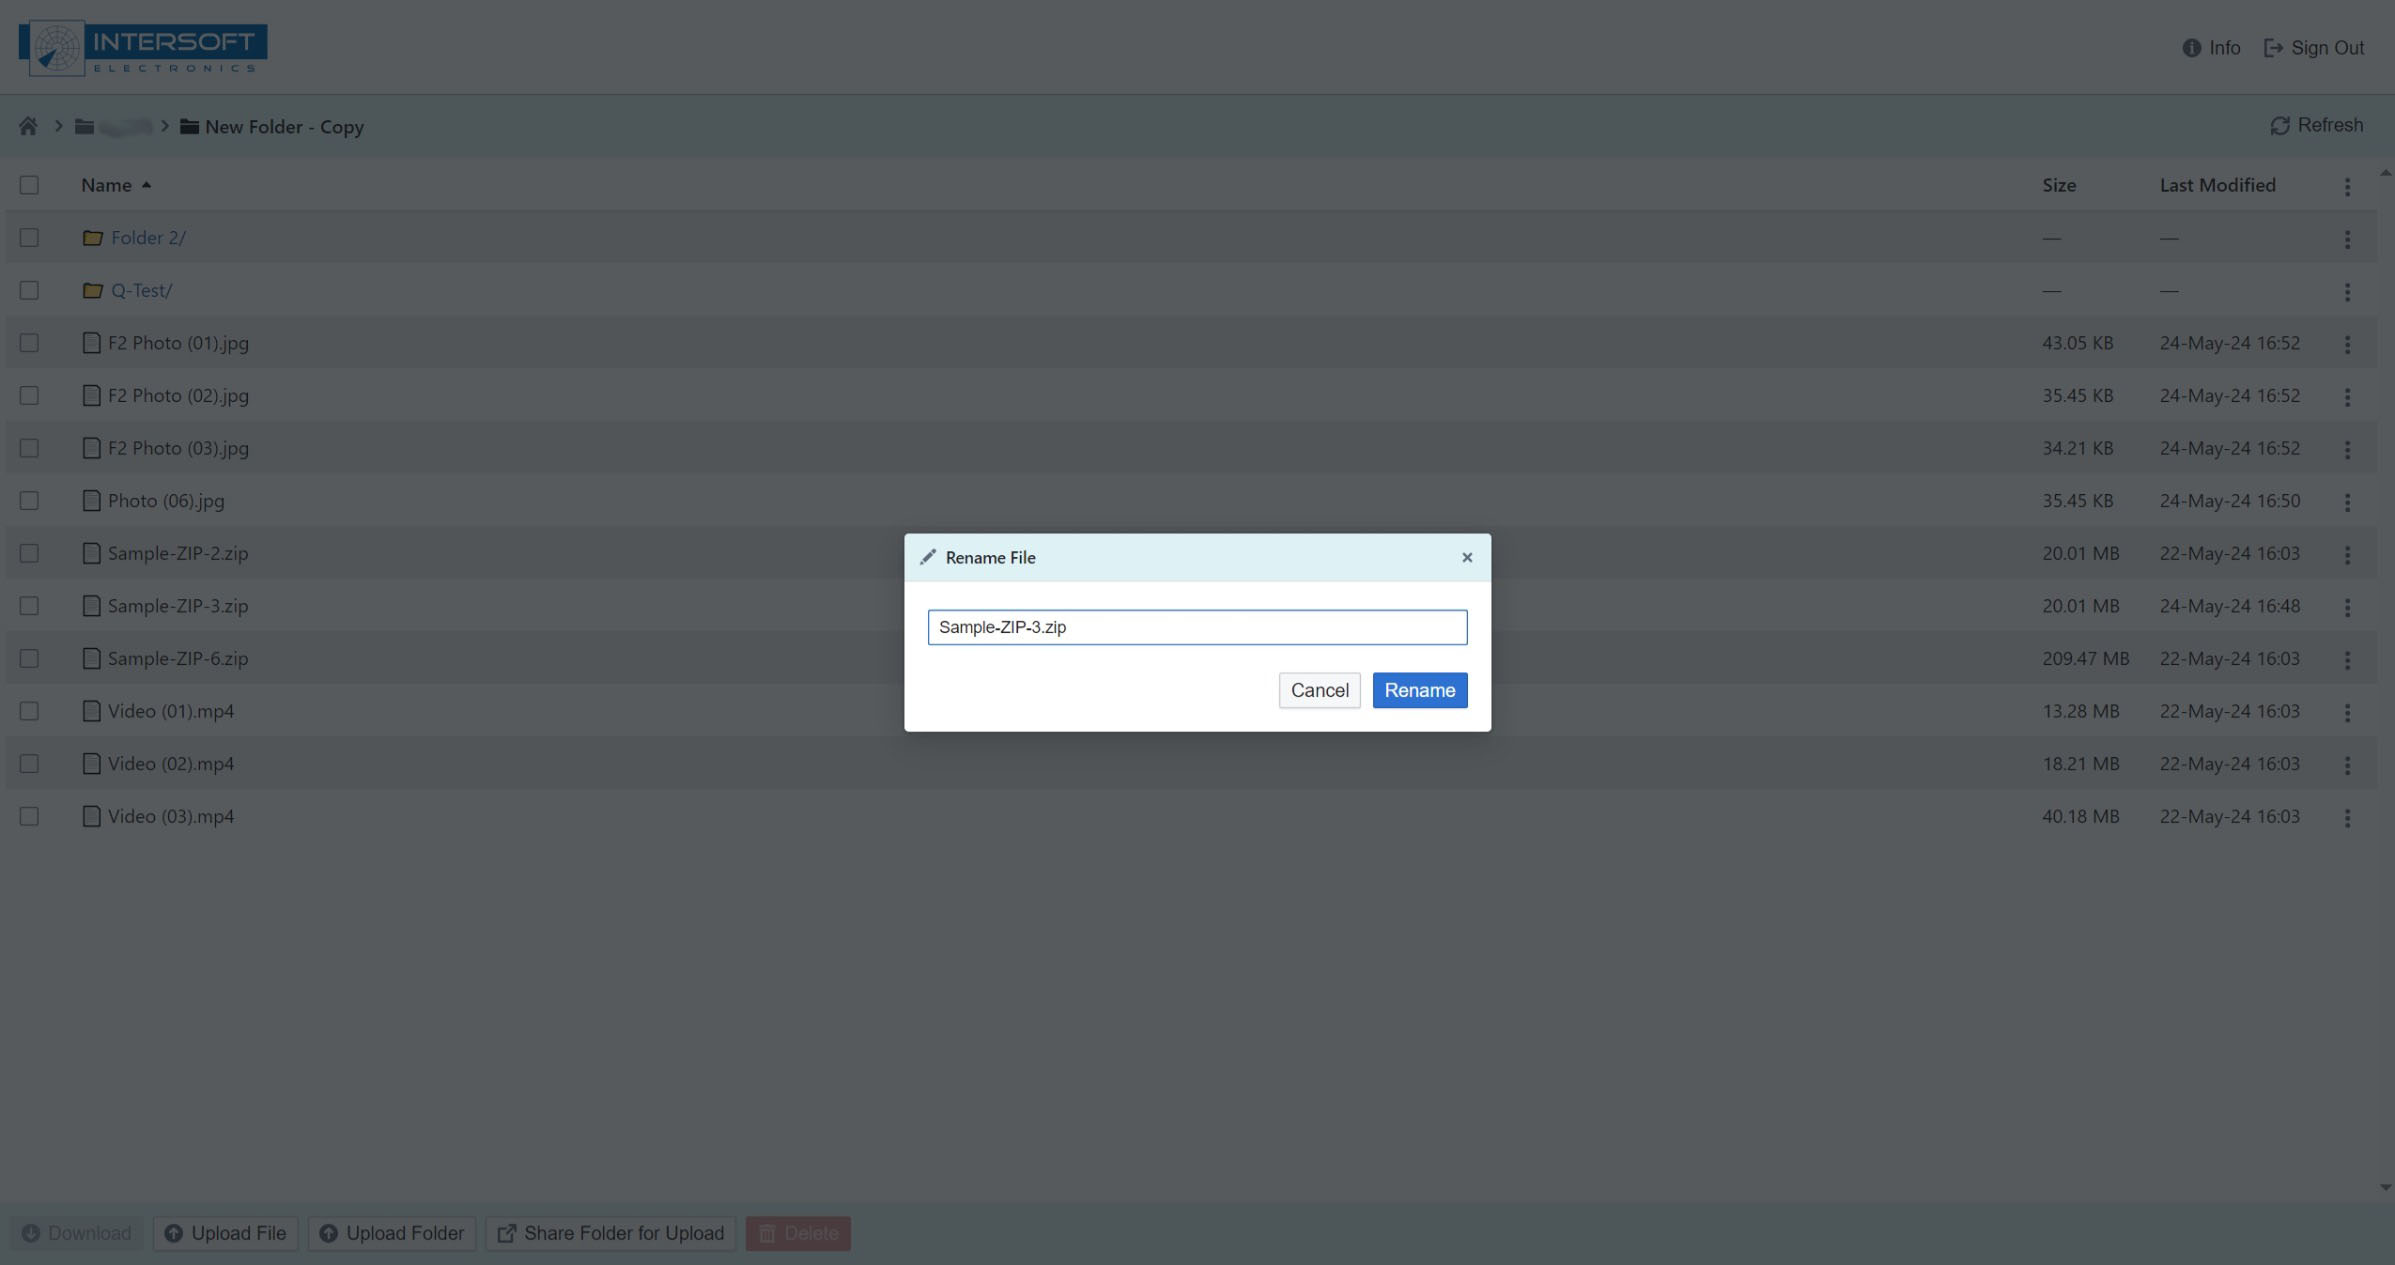Sort by Last Modified column header
The width and height of the screenshot is (2395, 1265).
2217,185
